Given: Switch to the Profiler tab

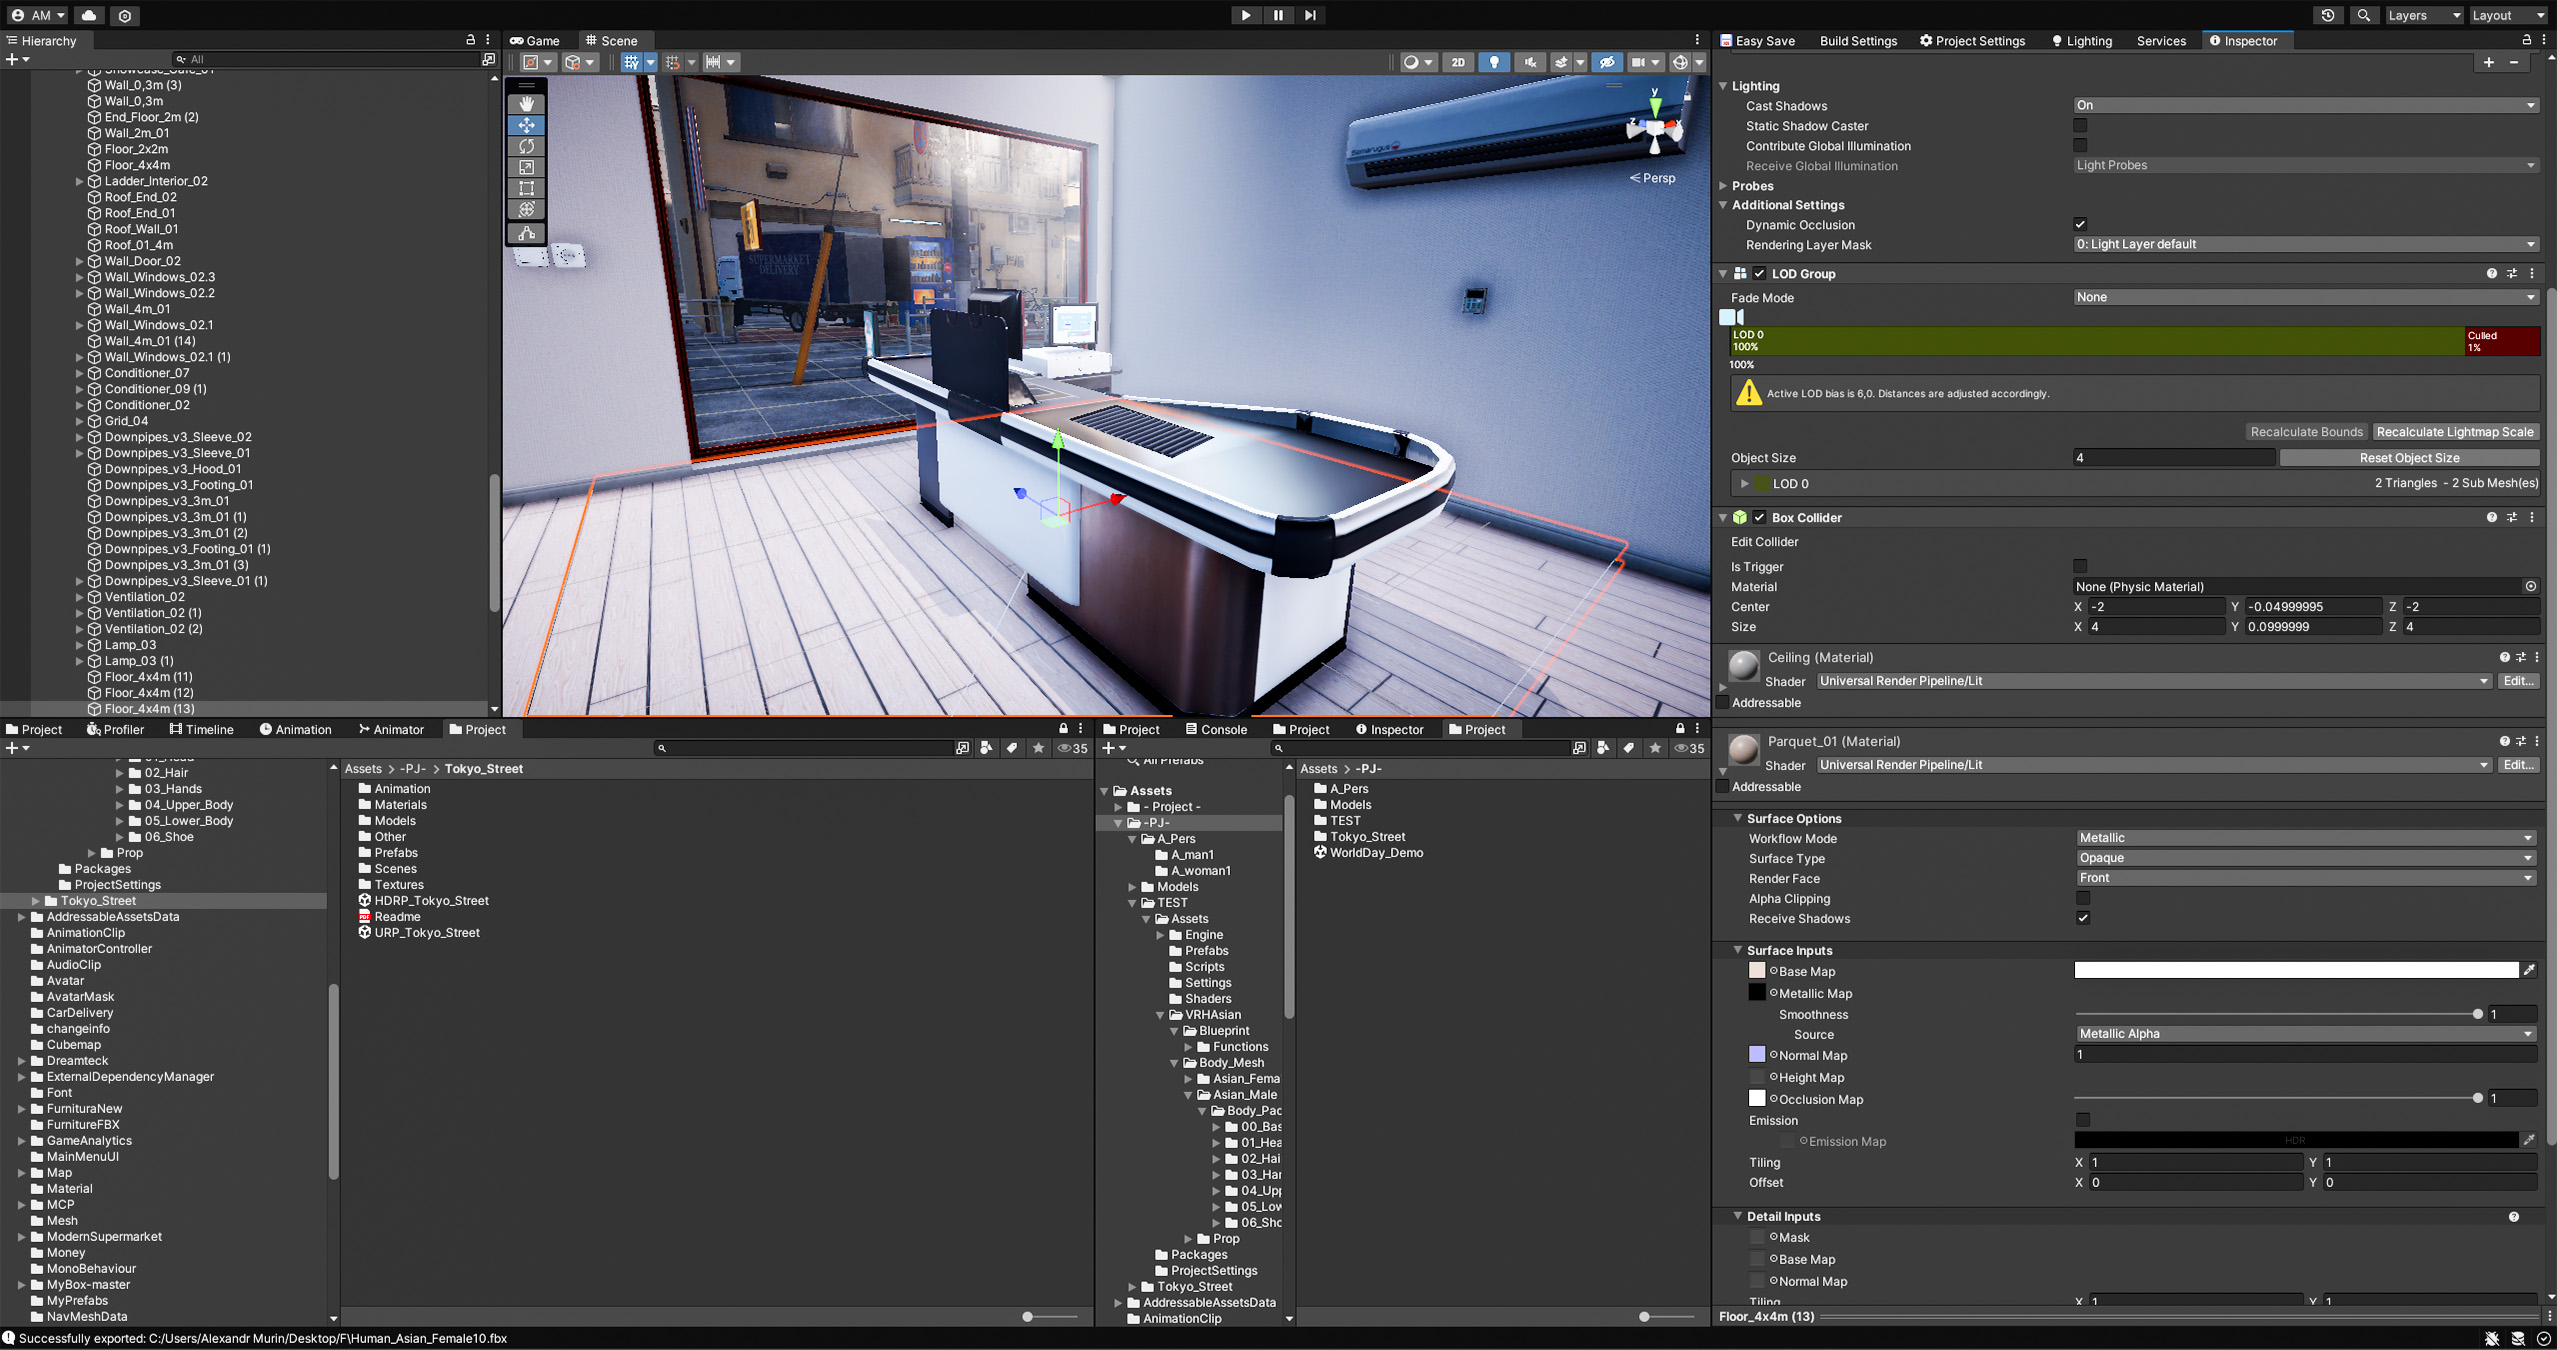Looking at the screenshot, I should [115, 729].
